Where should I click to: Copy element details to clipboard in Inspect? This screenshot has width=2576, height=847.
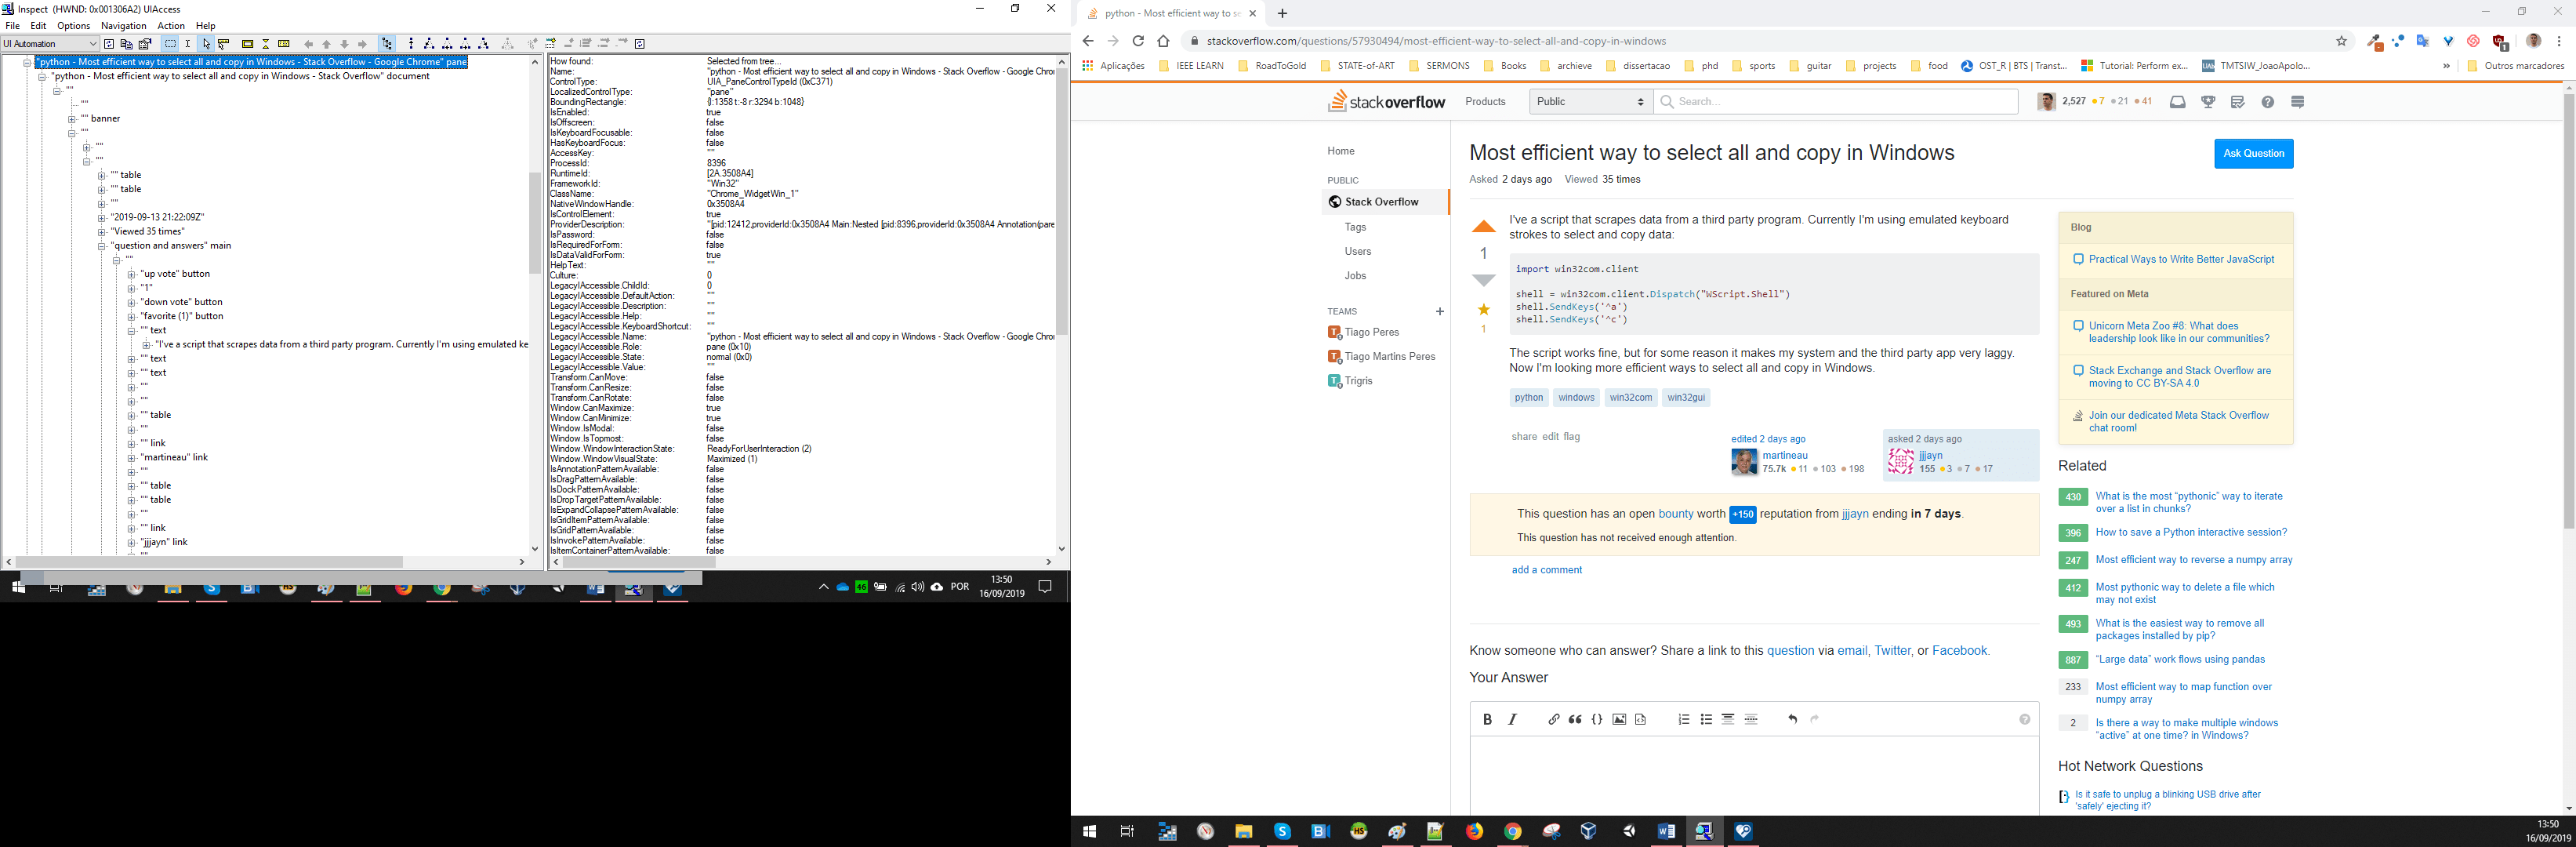(126, 44)
